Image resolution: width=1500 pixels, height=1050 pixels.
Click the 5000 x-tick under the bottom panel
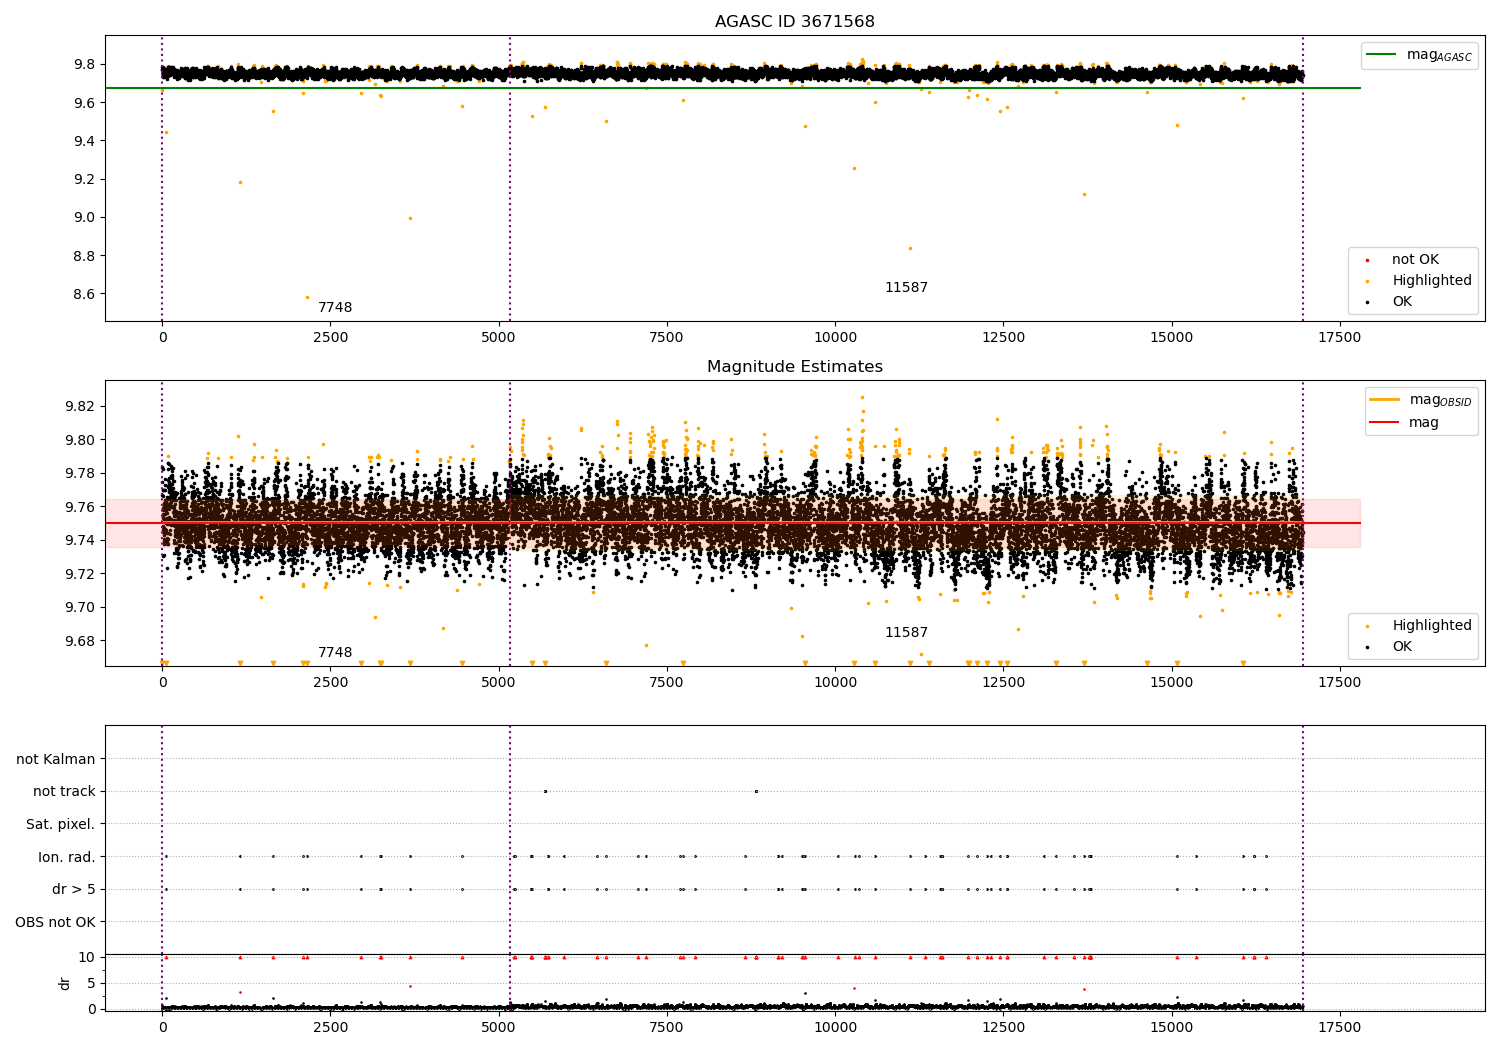coord(498,1027)
